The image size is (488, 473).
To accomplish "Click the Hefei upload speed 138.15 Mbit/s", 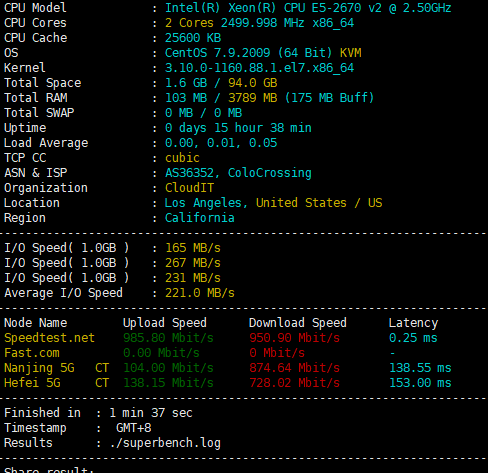I will point(168,383).
